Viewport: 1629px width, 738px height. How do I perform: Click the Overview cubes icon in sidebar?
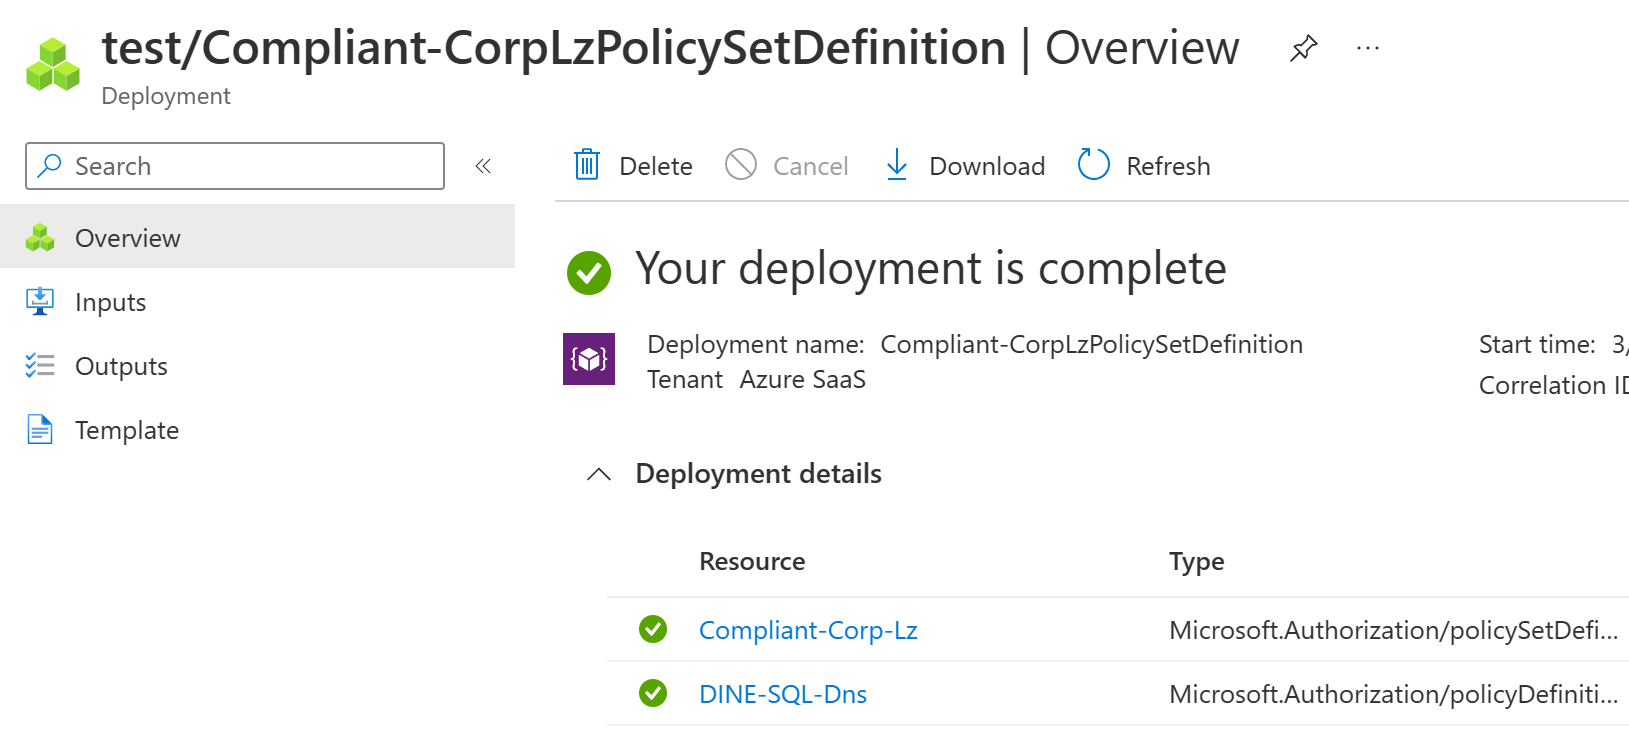coord(40,237)
